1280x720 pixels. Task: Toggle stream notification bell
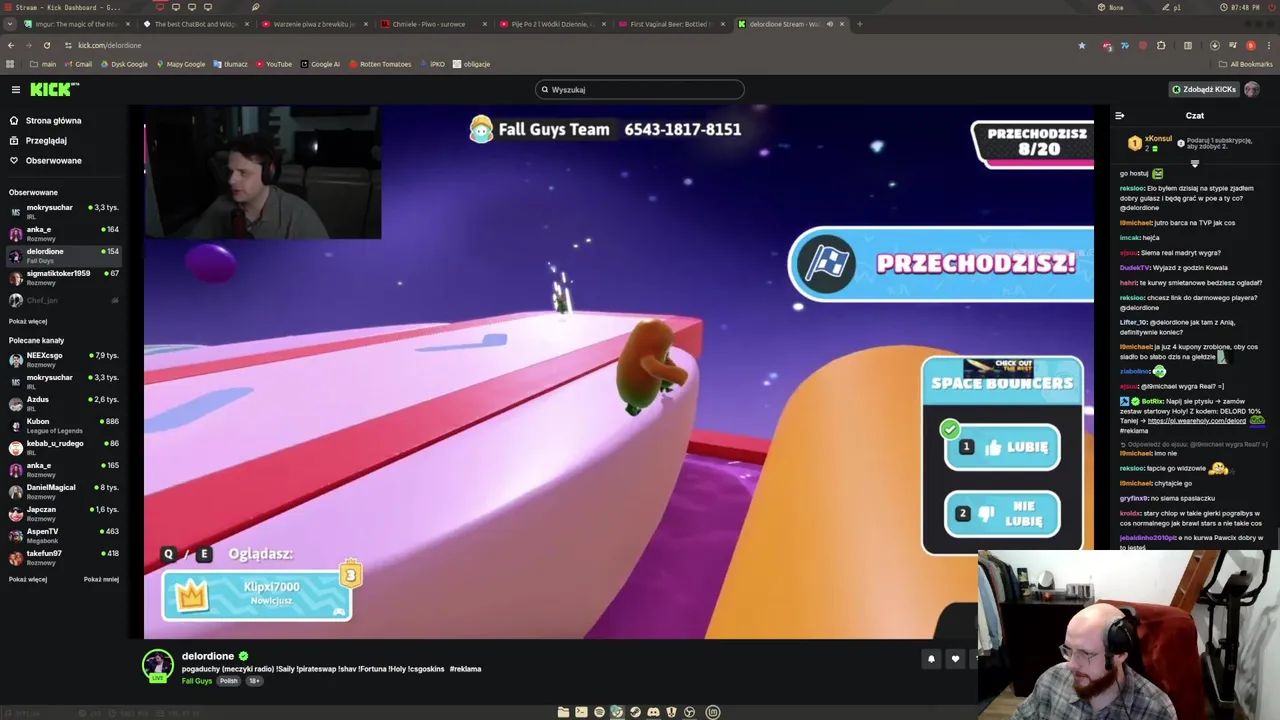tap(931, 659)
